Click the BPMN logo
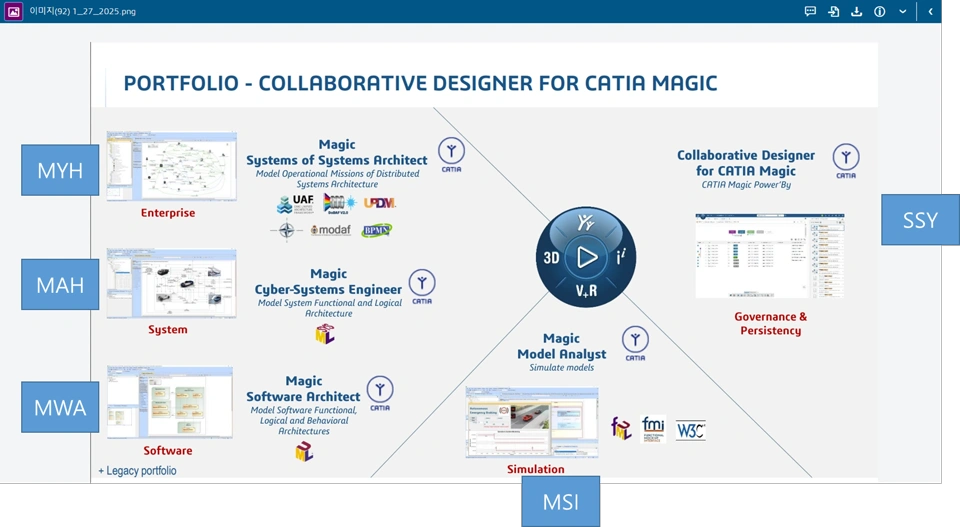The height and width of the screenshot is (527, 960). (x=377, y=230)
